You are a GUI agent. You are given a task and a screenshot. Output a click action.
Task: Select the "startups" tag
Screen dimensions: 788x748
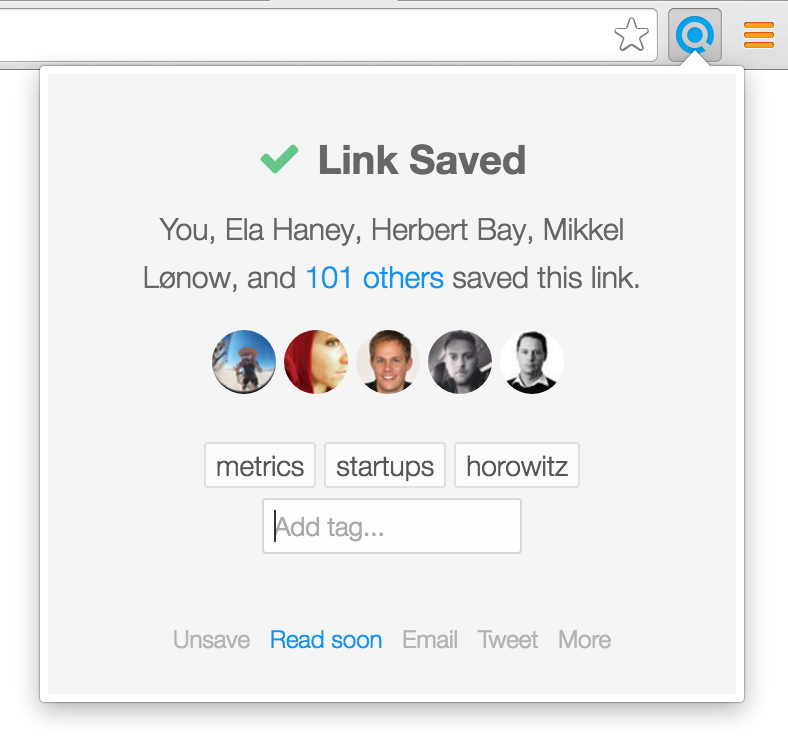click(385, 466)
